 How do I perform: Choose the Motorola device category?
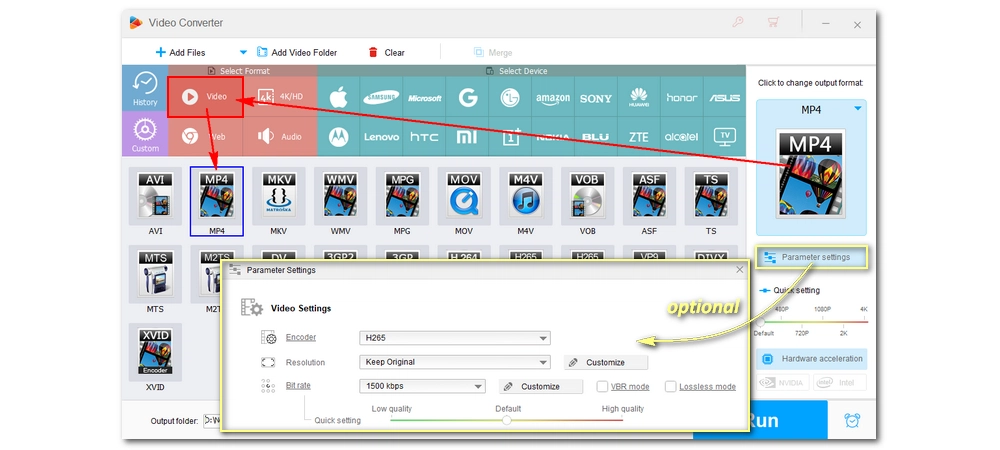(338, 136)
